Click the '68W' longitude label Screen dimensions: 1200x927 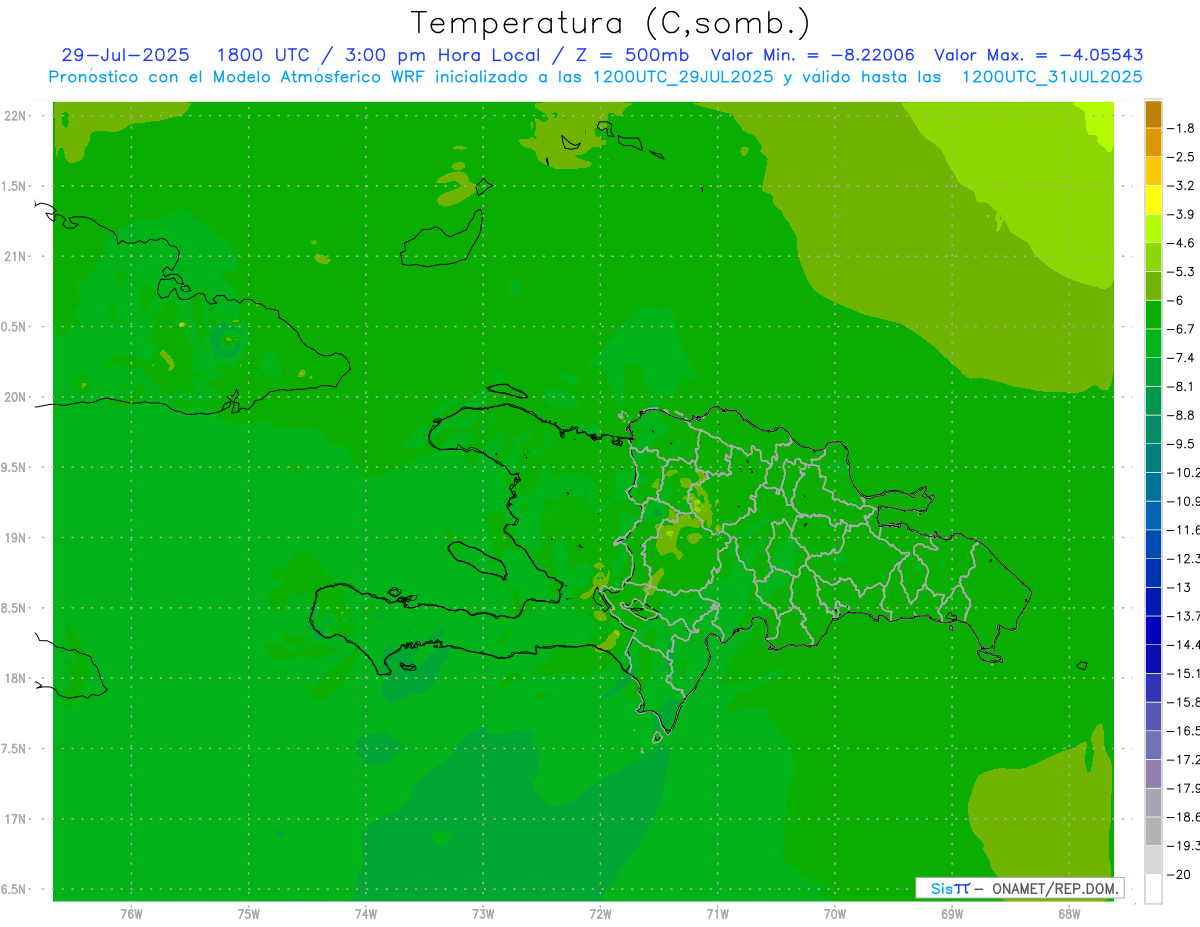point(1069,914)
